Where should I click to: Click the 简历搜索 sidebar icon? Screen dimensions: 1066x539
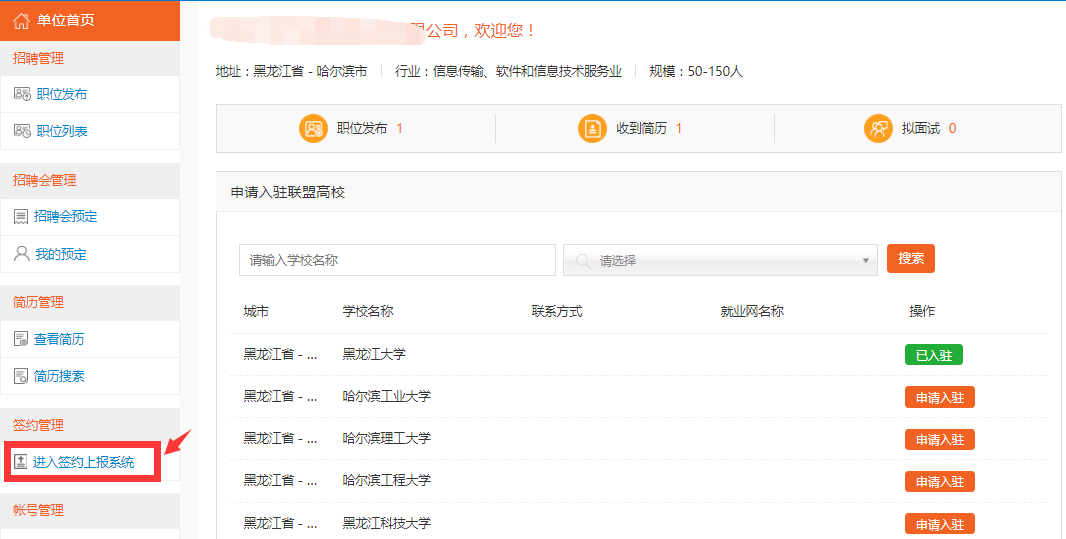[21, 376]
